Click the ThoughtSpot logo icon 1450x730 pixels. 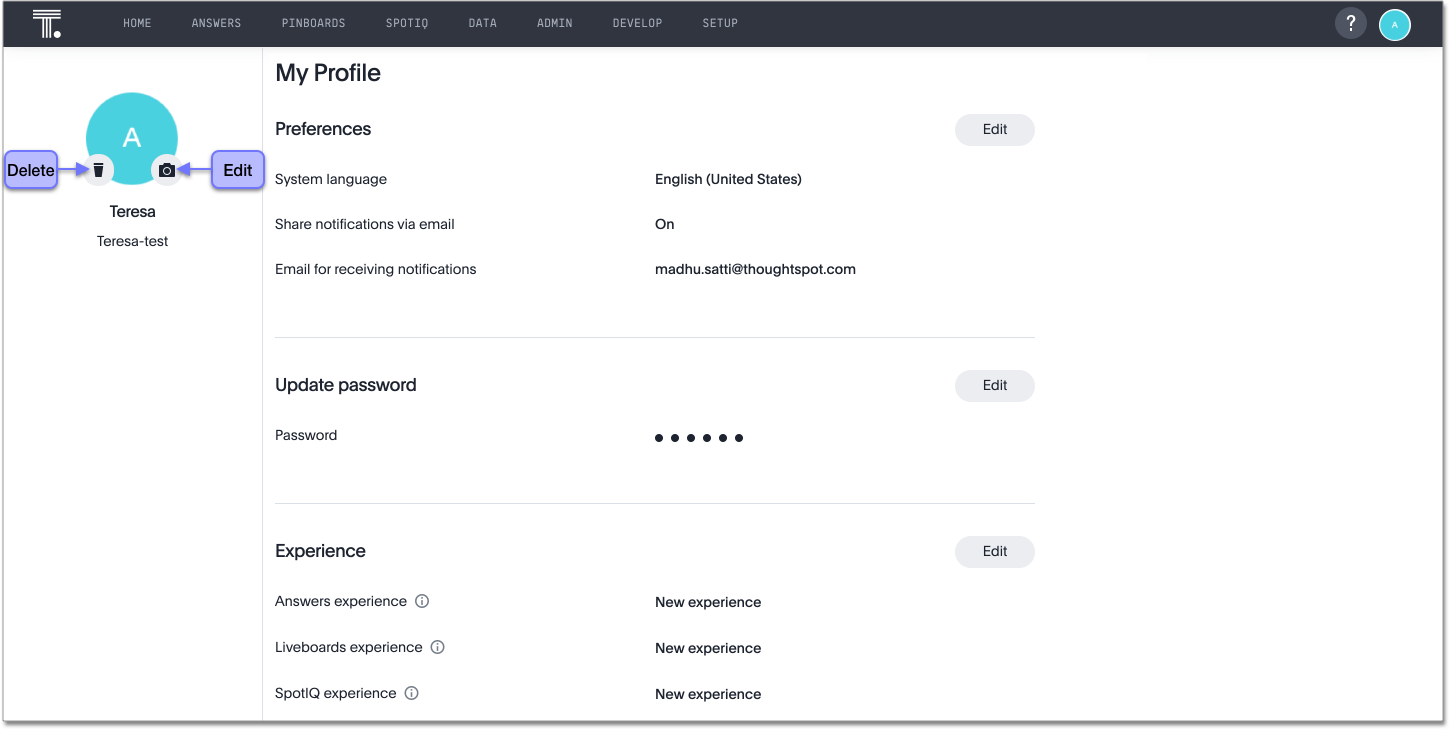[47, 24]
